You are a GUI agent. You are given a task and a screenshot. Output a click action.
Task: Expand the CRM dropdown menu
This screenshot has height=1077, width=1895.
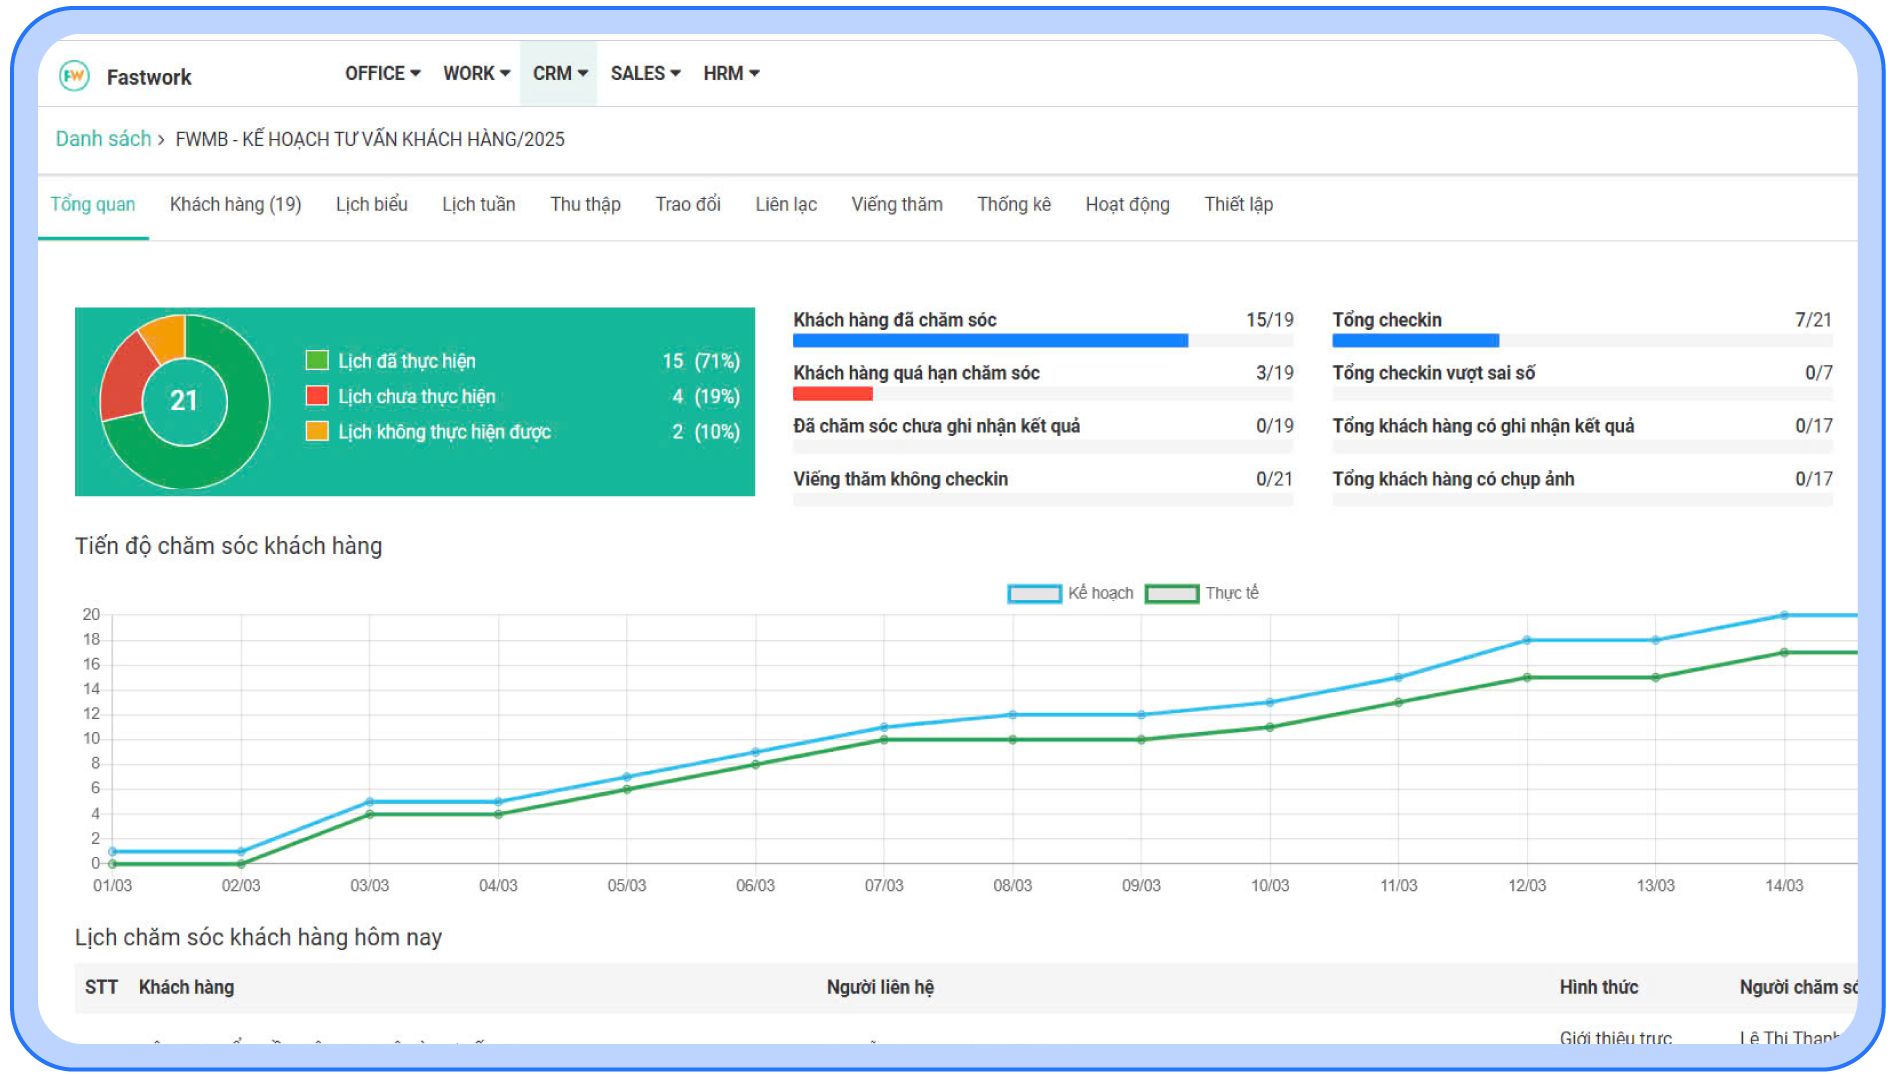coord(559,74)
